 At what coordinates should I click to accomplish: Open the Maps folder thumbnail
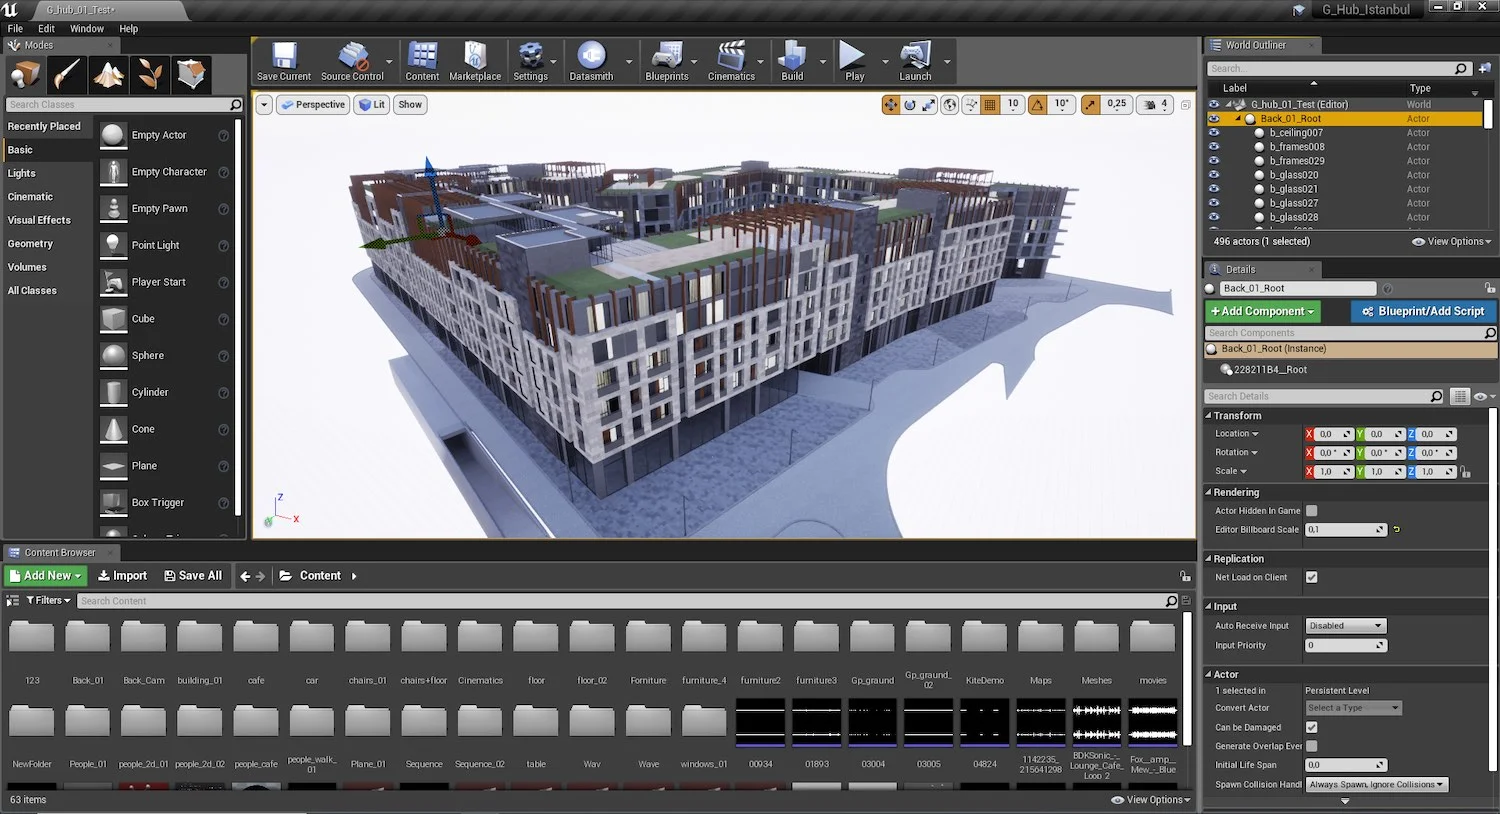[1040, 637]
